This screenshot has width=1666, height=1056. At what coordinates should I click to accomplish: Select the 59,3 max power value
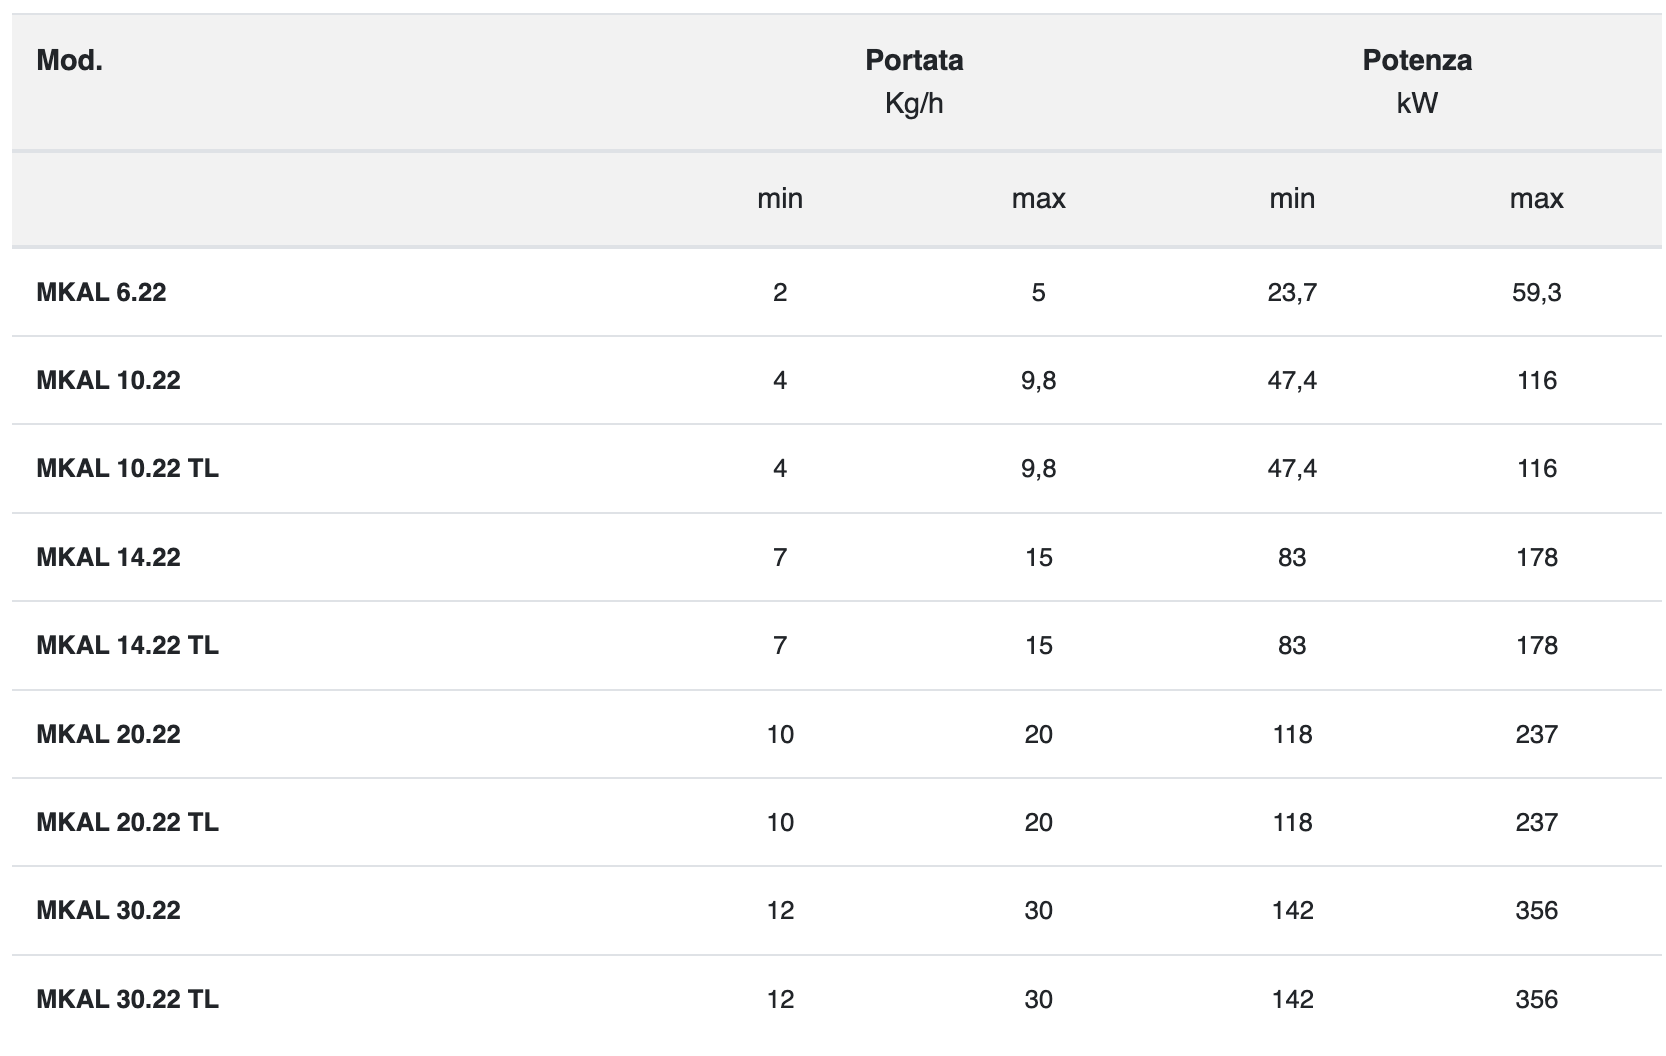click(x=1537, y=292)
